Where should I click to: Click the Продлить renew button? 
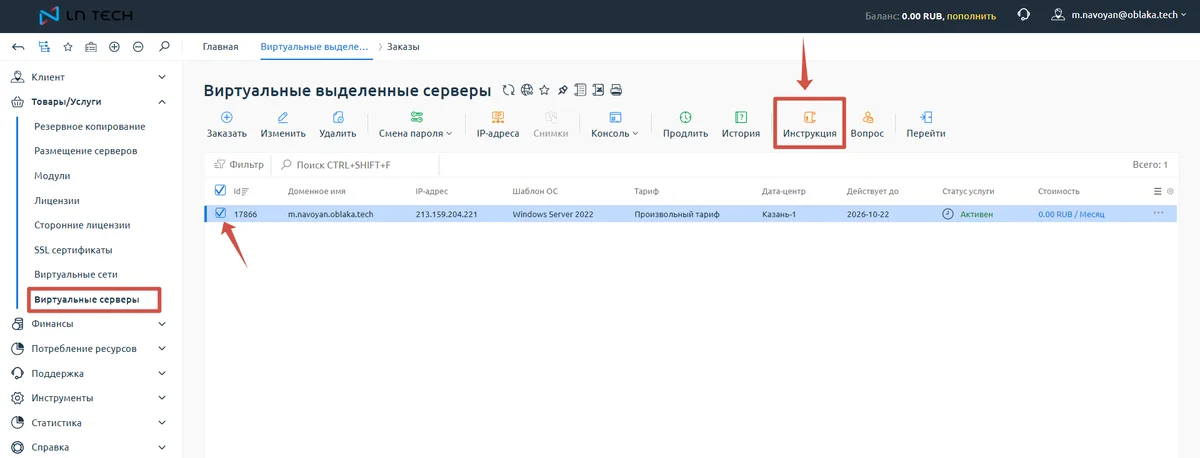pyautogui.click(x=685, y=124)
